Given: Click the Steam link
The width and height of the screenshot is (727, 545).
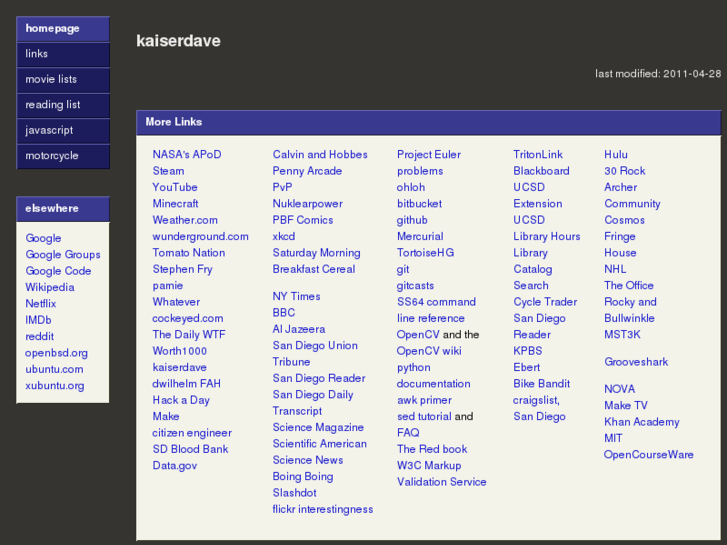Looking at the screenshot, I should pos(168,171).
